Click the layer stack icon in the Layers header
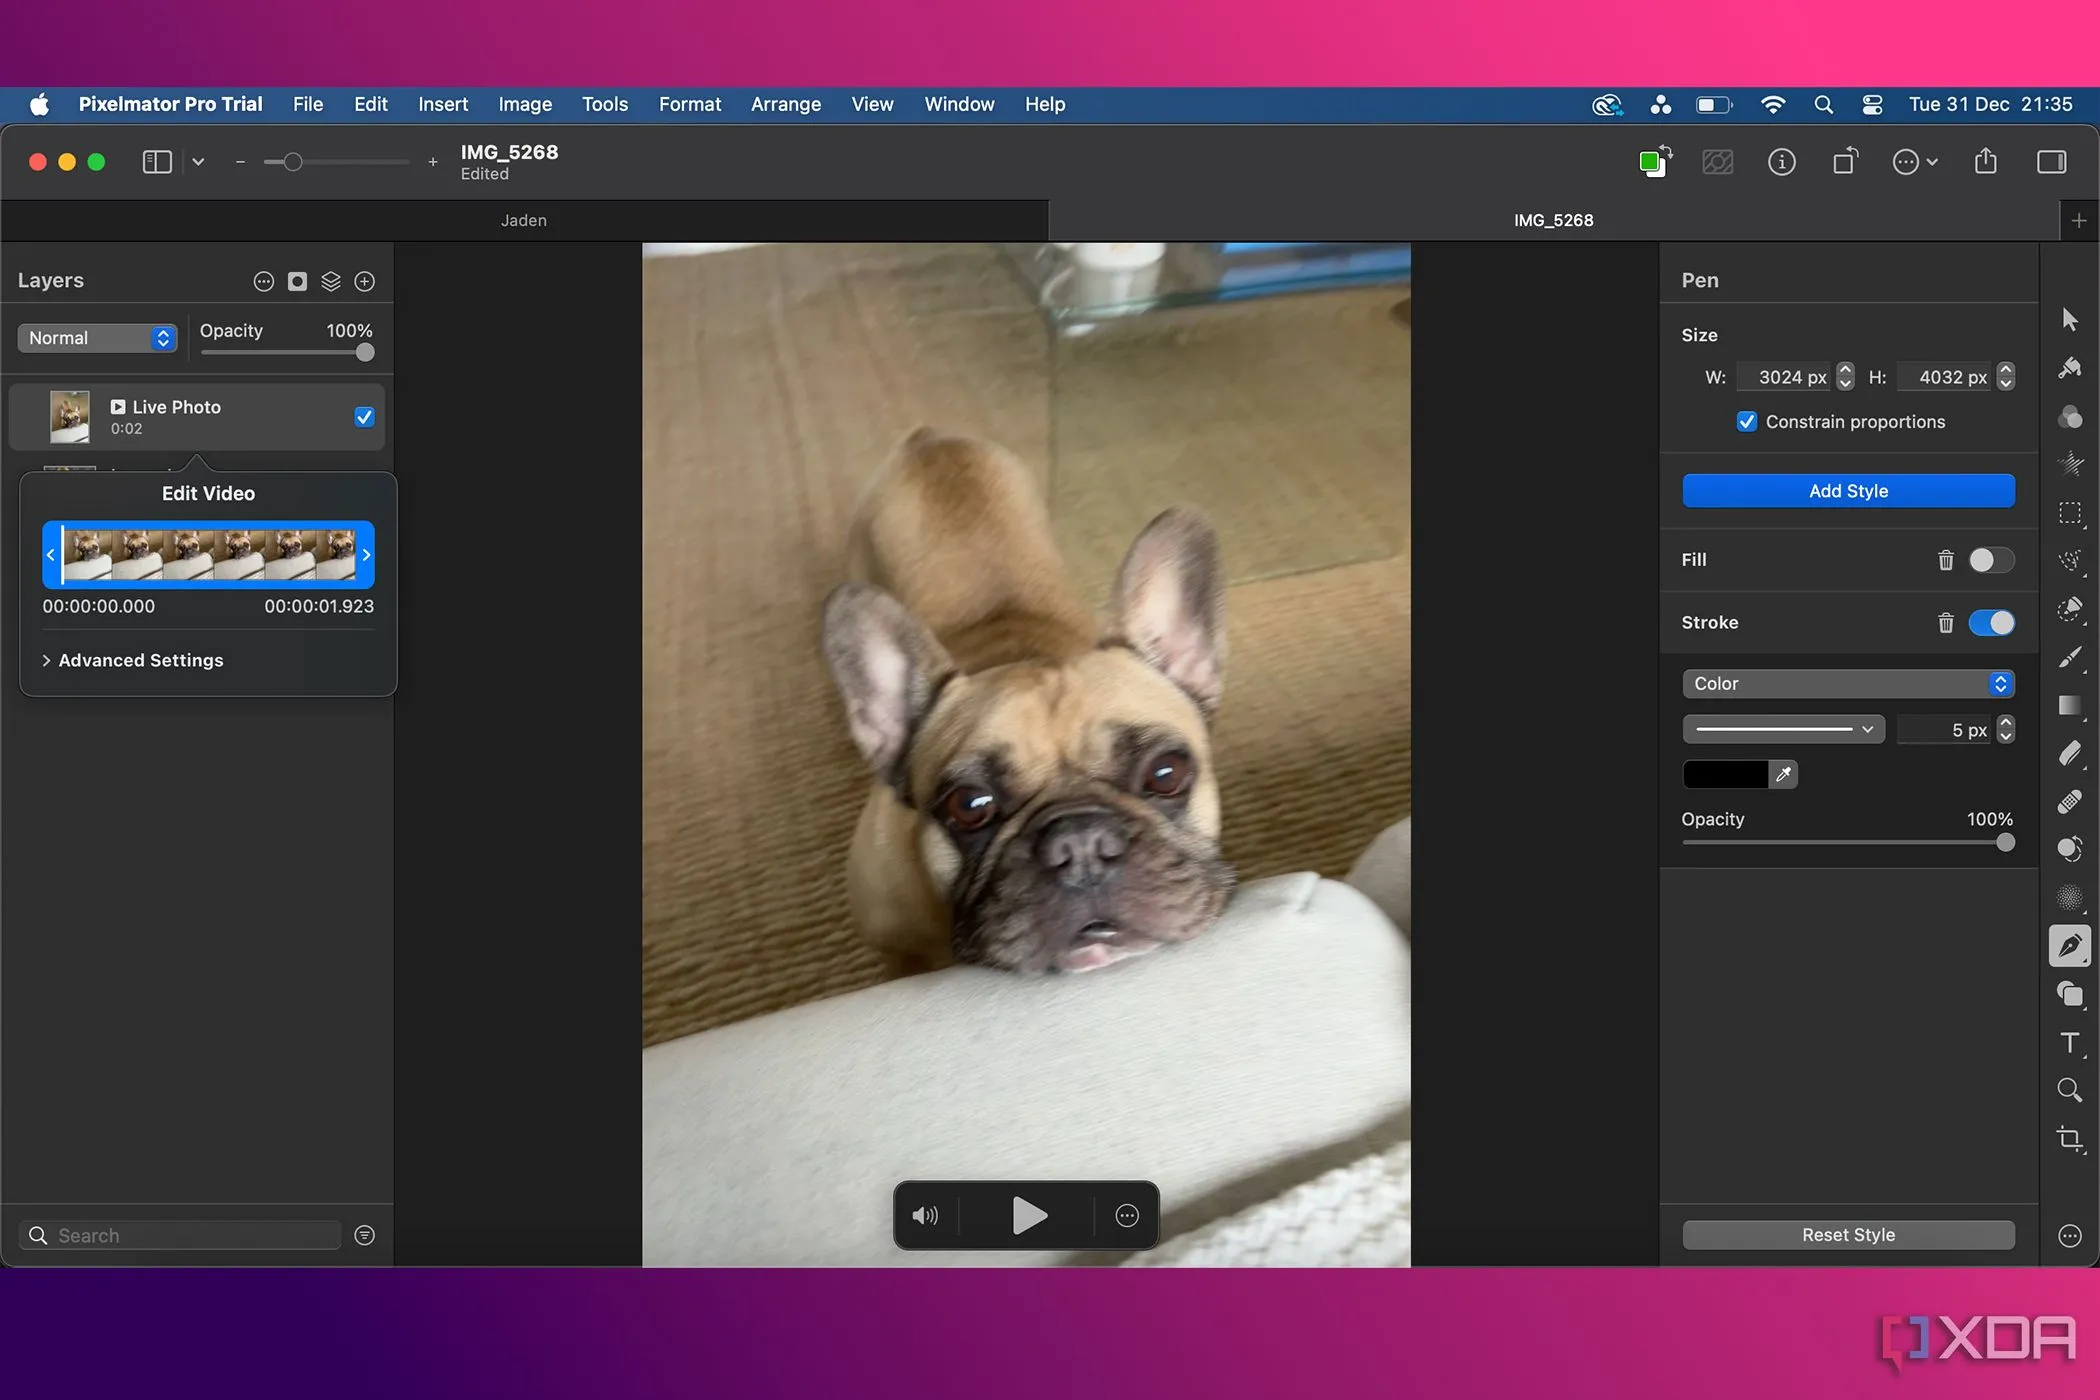Screen dimensions: 2100x1400 331,282
